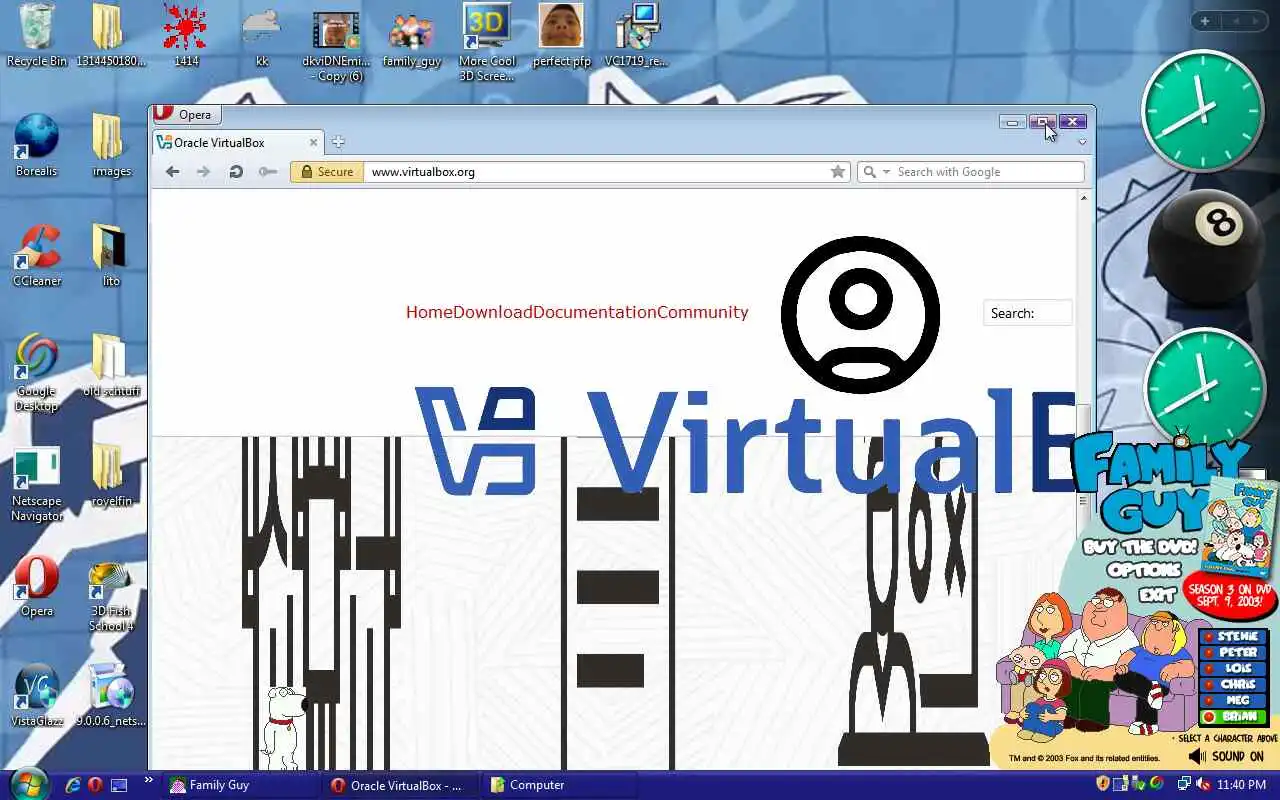This screenshot has height=800, width=1280.
Task: Select the lito folder icon
Action: point(111,255)
